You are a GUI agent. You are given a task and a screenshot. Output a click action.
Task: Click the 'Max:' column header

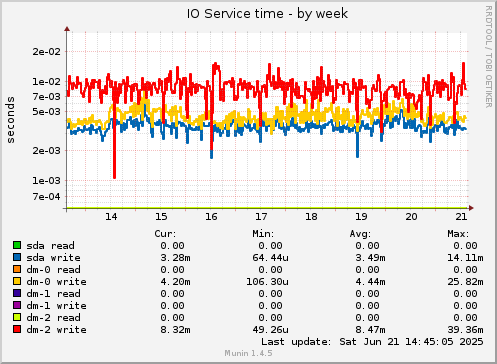tap(458, 234)
